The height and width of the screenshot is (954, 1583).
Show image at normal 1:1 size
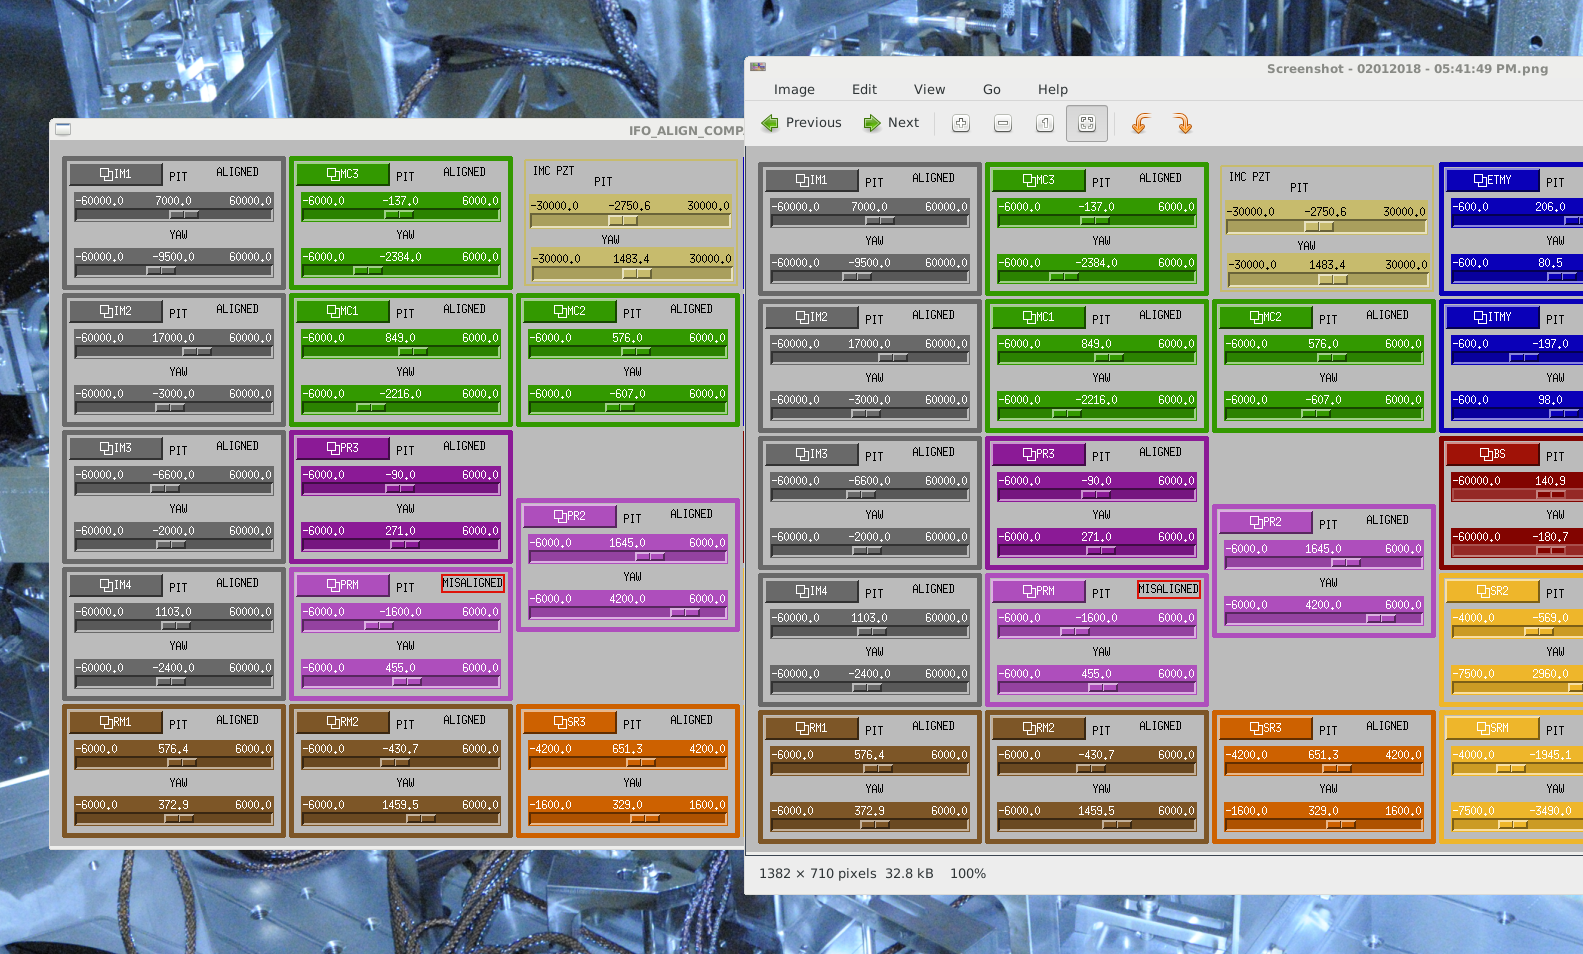[x=1045, y=123]
